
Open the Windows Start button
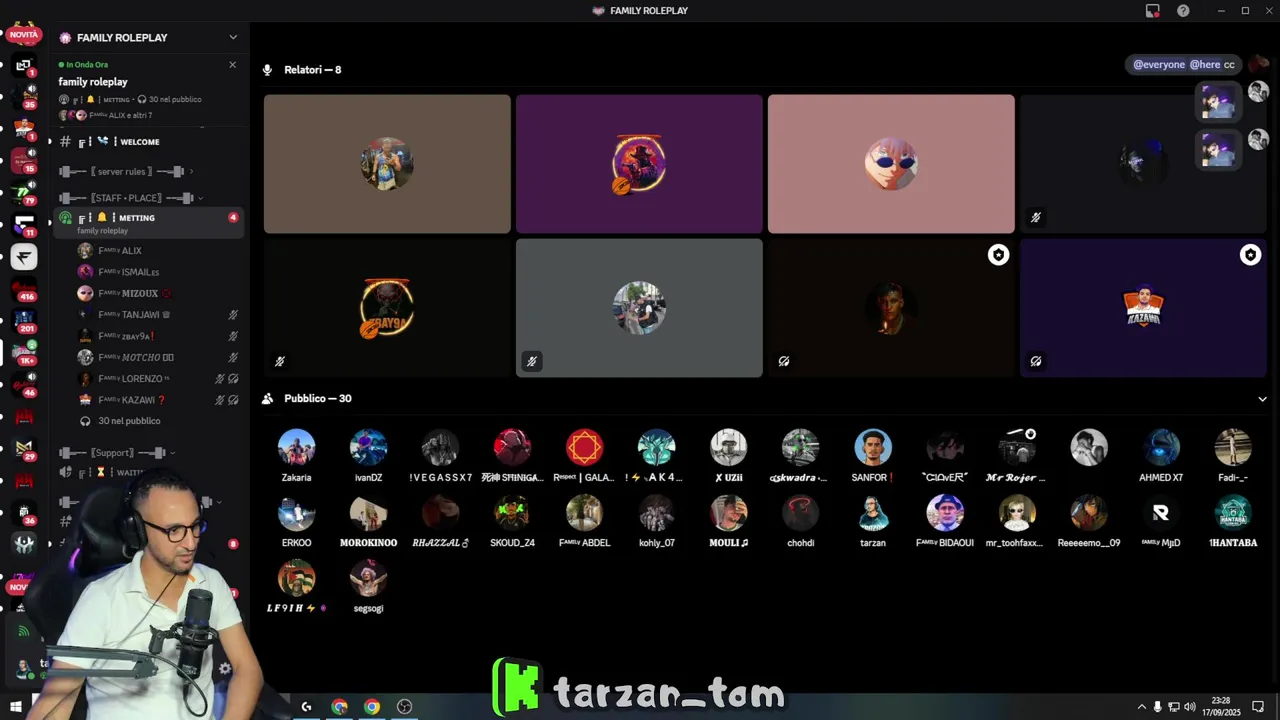coord(15,706)
